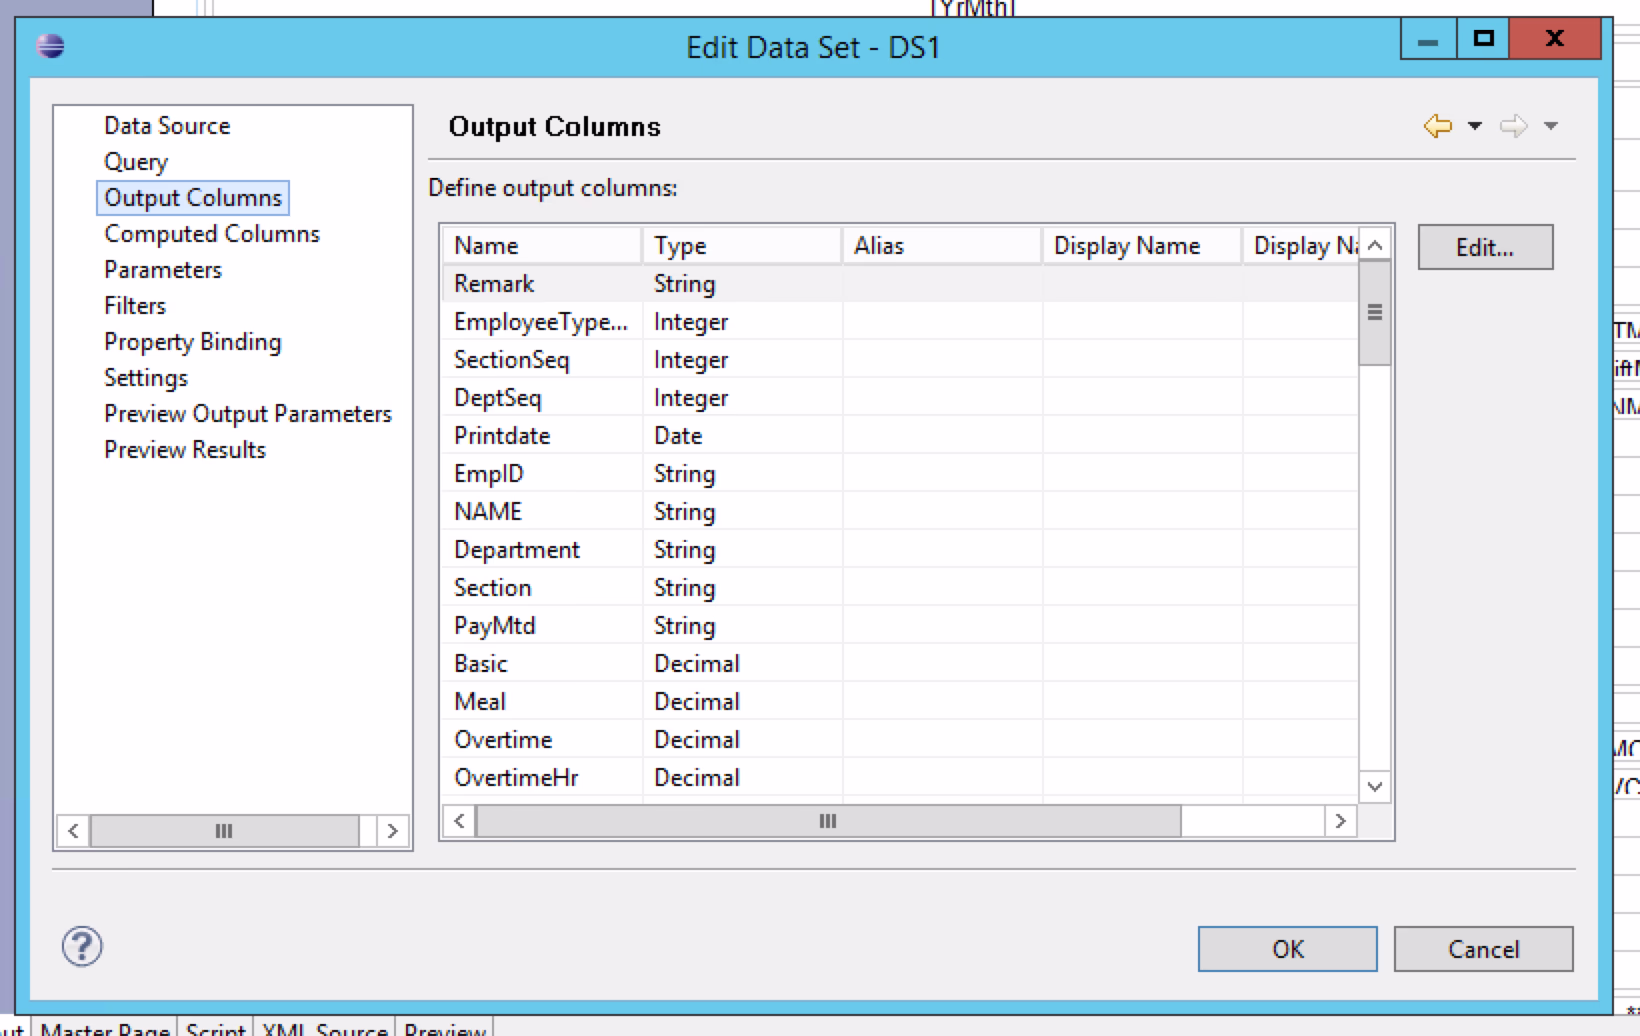1640x1036 pixels.
Task: Cancel the Edit Data Set dialog
Action: pyautogui.click(x=1483, y=949)
